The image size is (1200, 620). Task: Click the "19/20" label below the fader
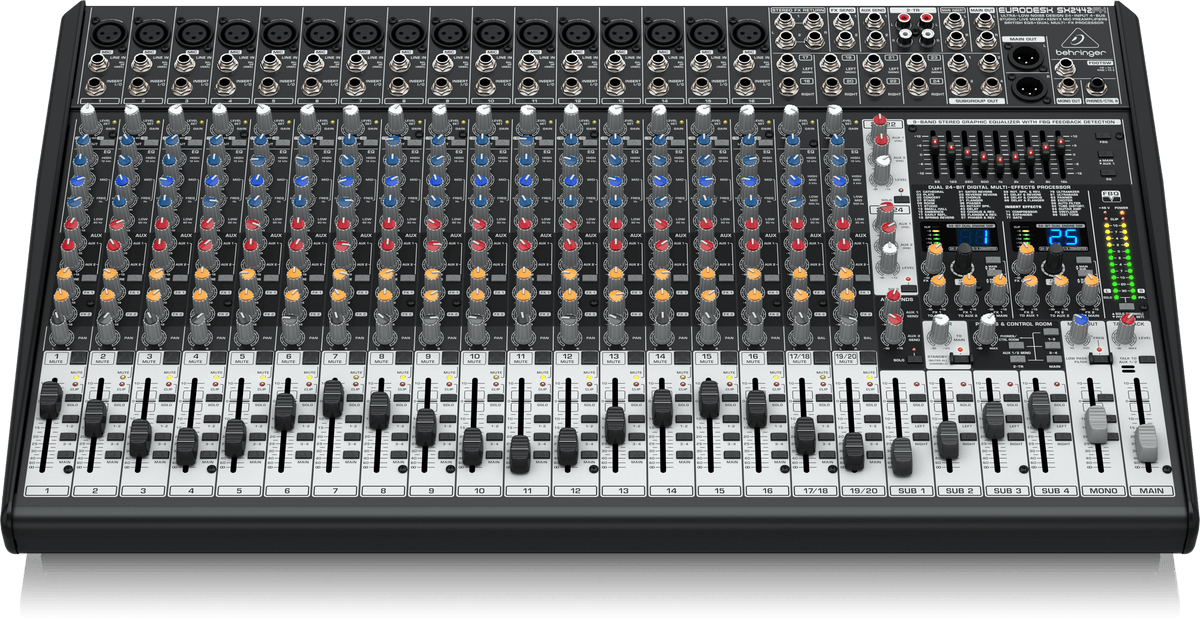[x=862, y=490]
